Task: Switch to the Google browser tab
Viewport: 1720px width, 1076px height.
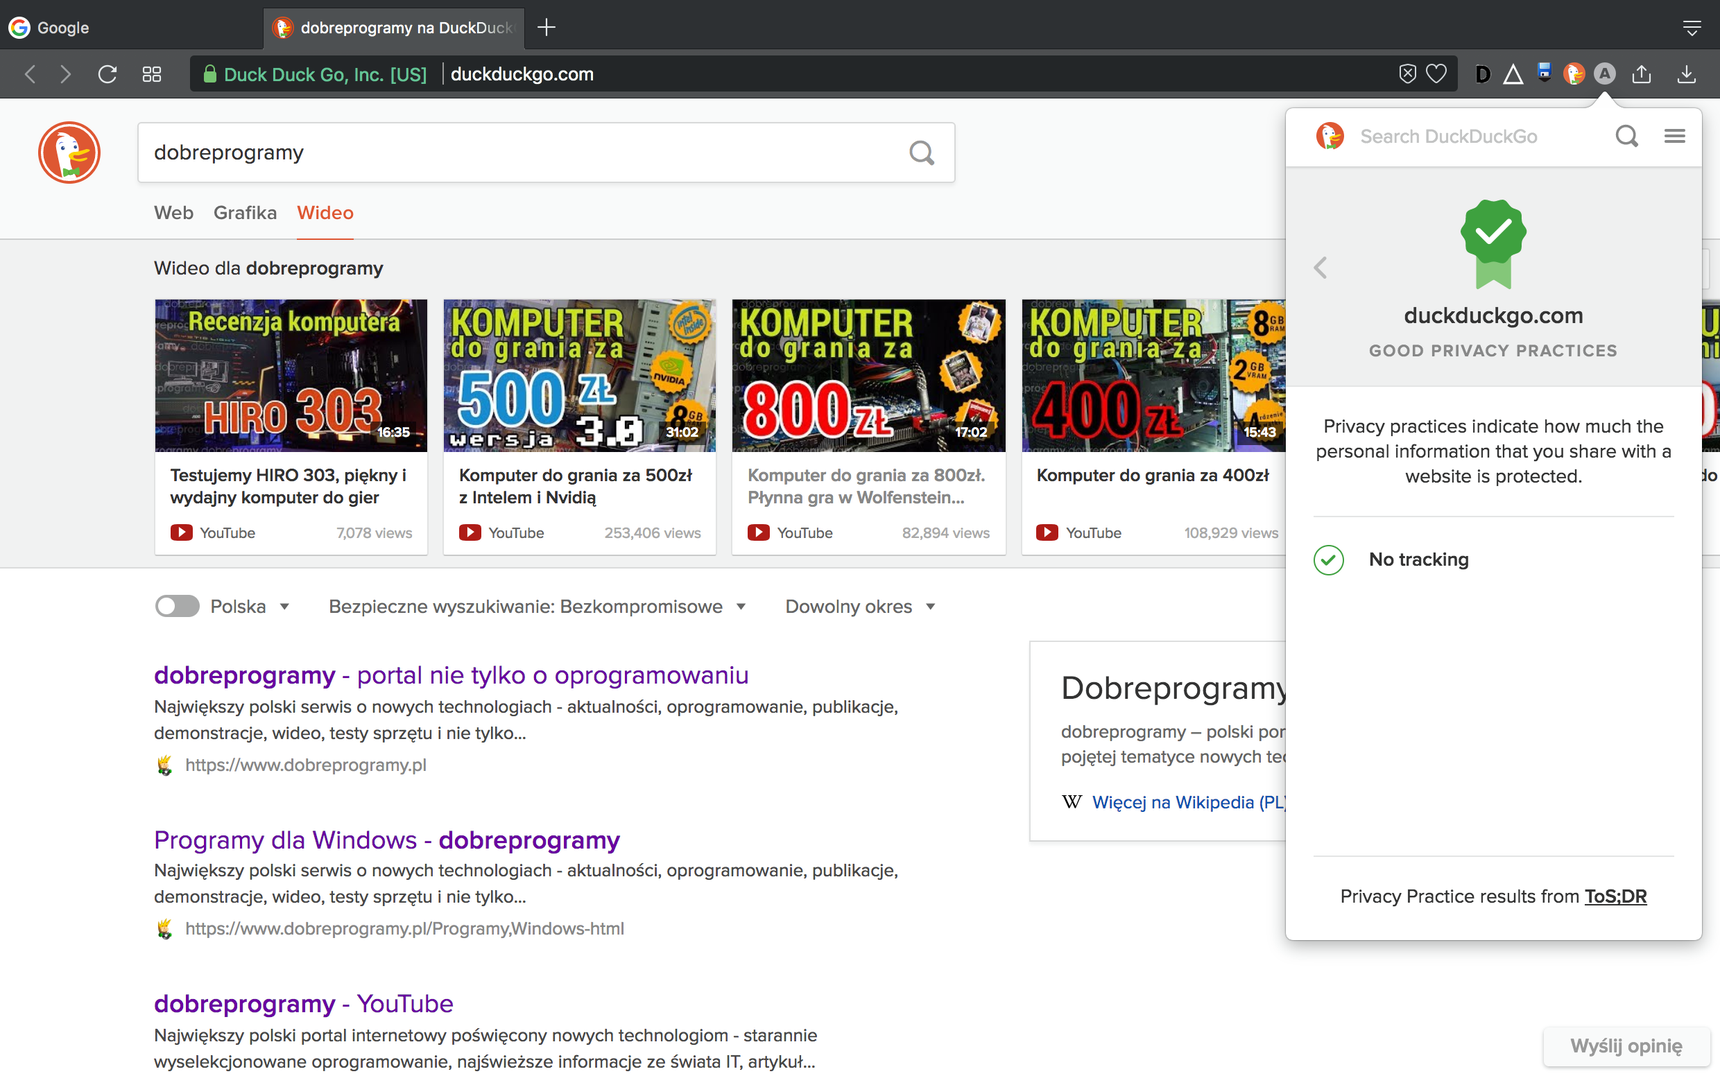Action: [130, 27]
